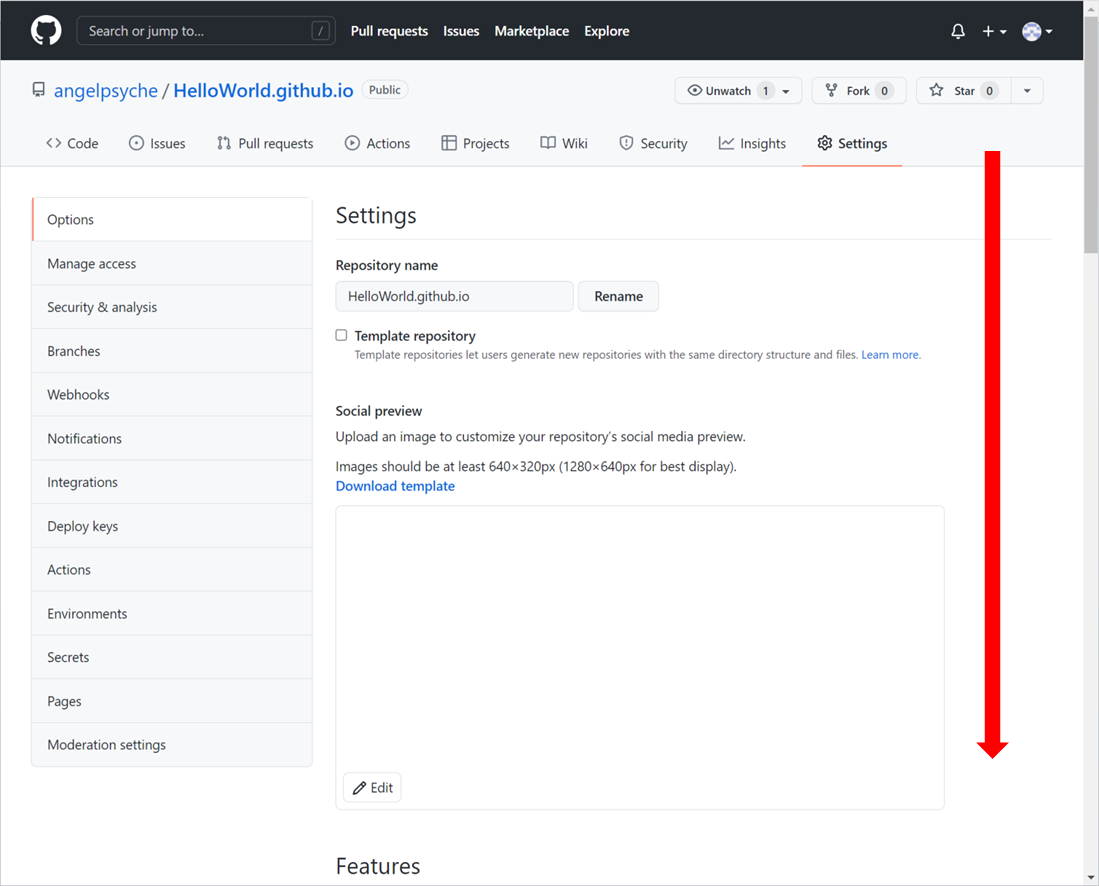Go to Marketplace
The width and height of the screenshot is (1099, 886).
[532, 31]
